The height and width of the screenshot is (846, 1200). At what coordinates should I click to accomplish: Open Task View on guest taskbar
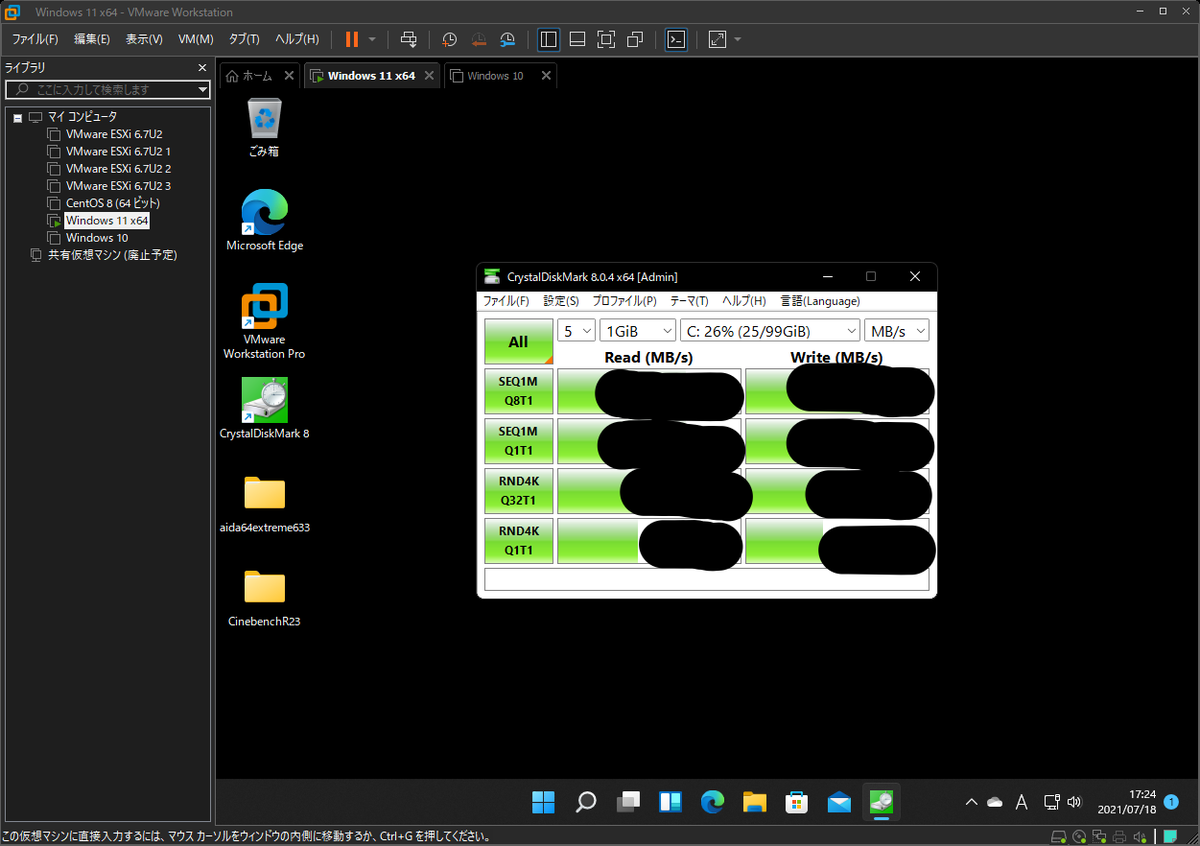(628, 801)
